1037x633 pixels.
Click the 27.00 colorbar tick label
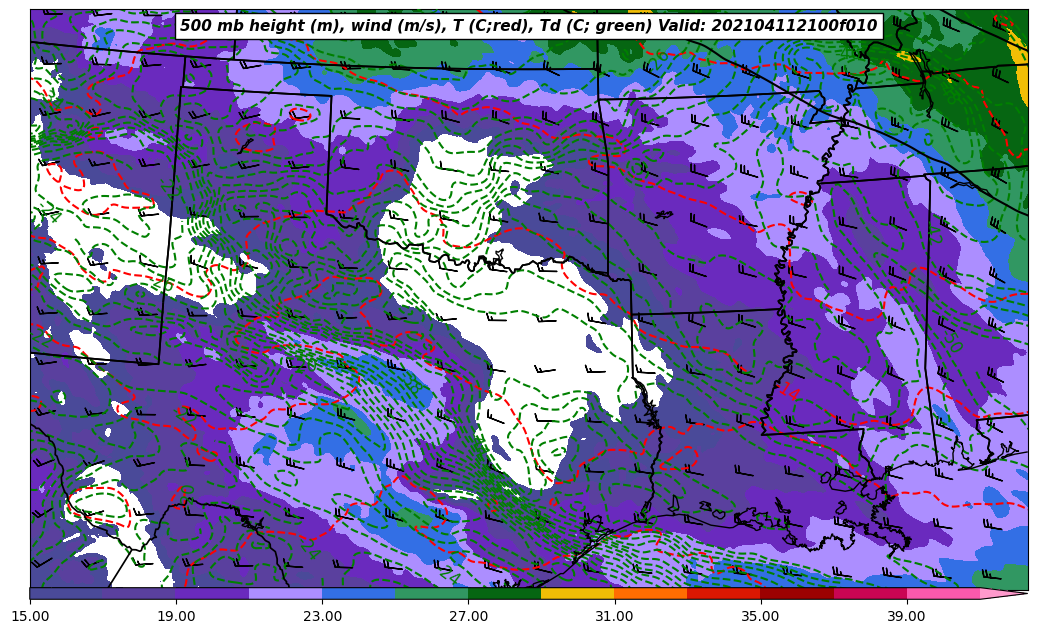pos(468,617)
